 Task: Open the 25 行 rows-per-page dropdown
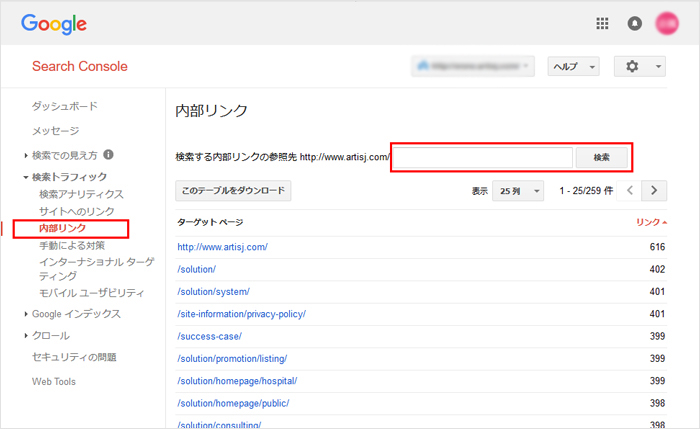(518, 191)
